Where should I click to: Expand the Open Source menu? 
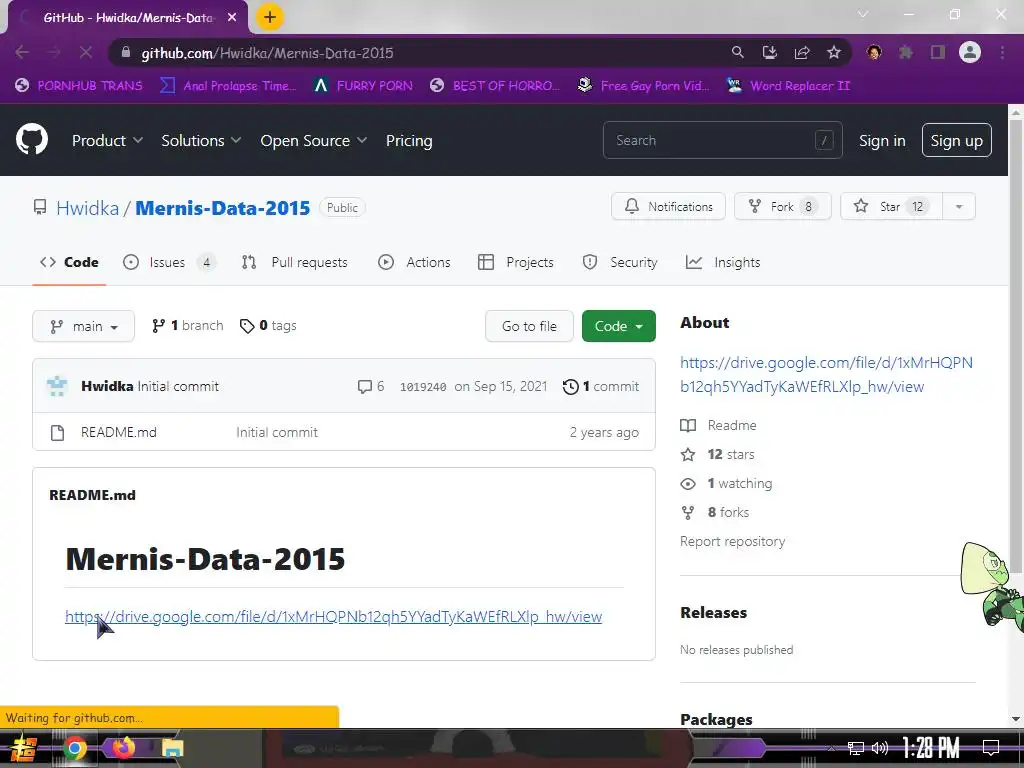coord(313,140)
